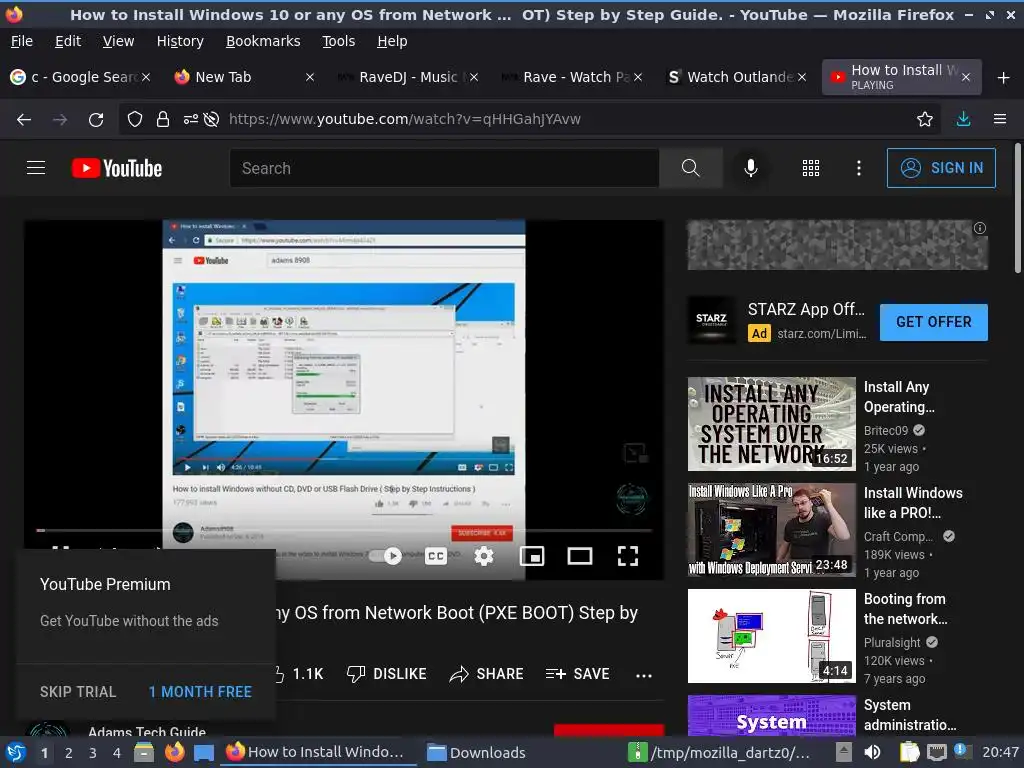Open the tracking protection shield icon
1024x768 pixels.
point(135,119)
